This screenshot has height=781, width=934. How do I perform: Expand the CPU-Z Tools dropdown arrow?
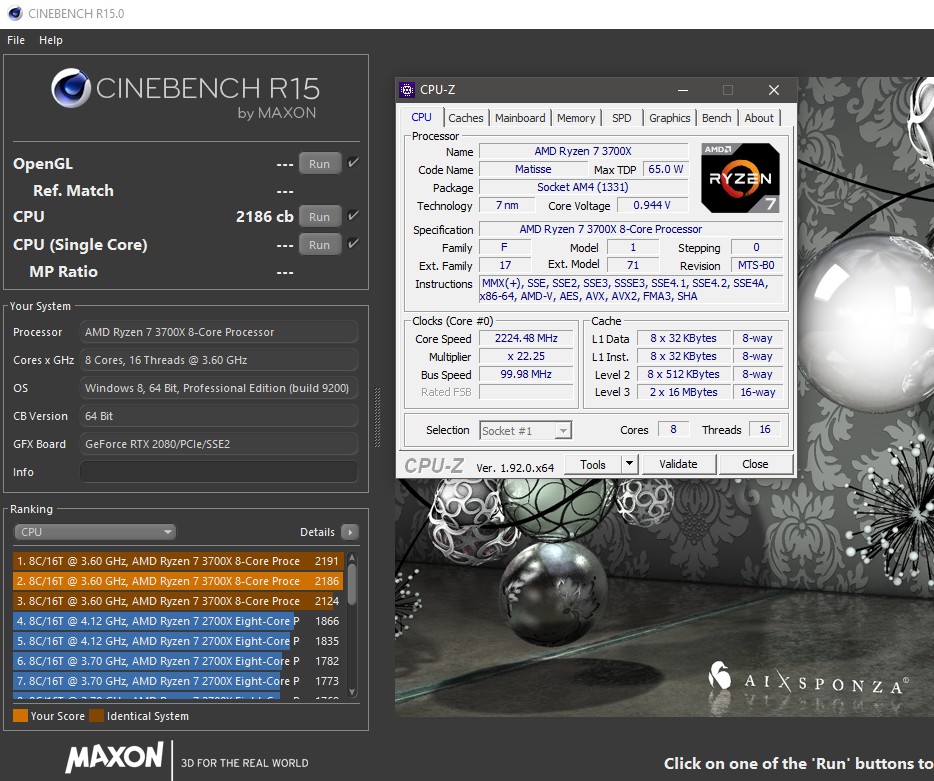coord(630,463)
